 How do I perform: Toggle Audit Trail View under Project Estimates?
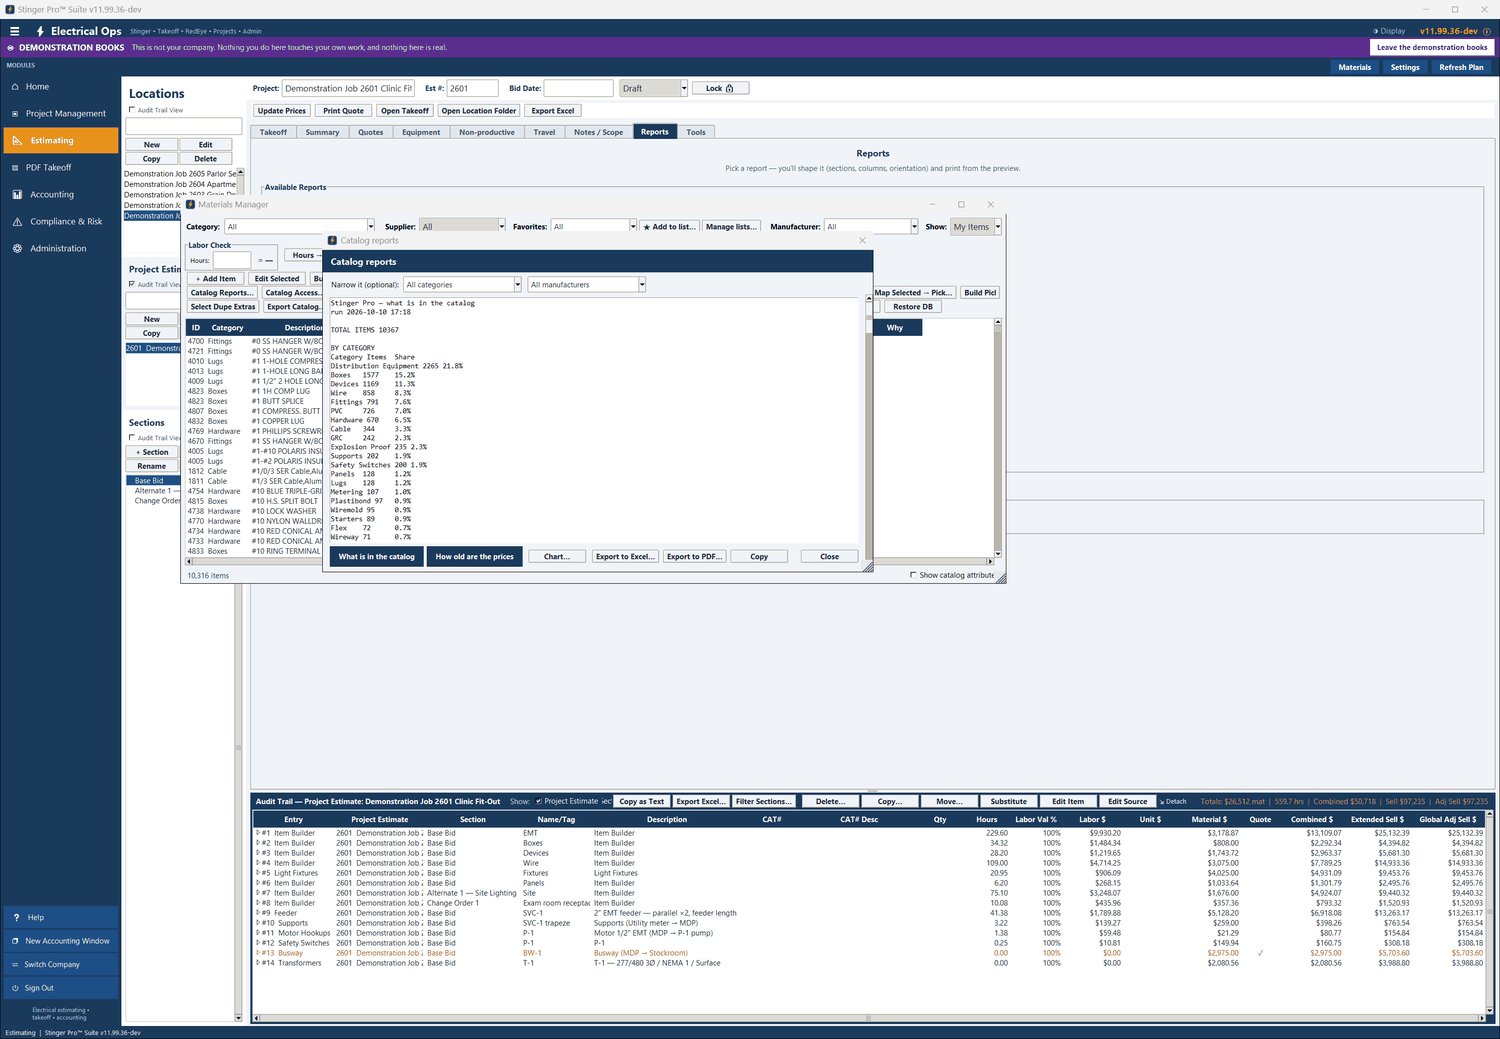tap(132, 284)
